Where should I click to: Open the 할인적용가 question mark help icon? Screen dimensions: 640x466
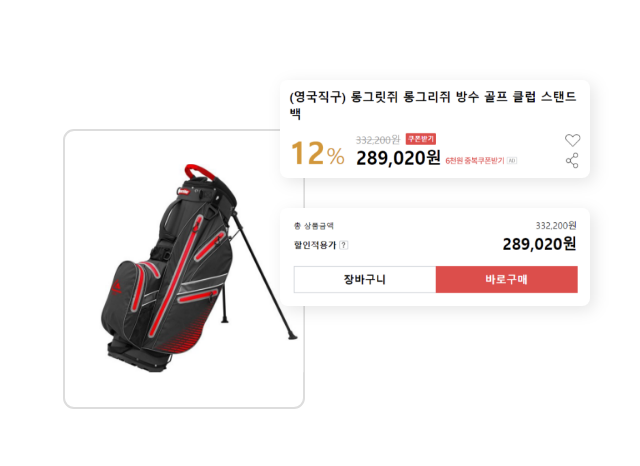point(344,245)
